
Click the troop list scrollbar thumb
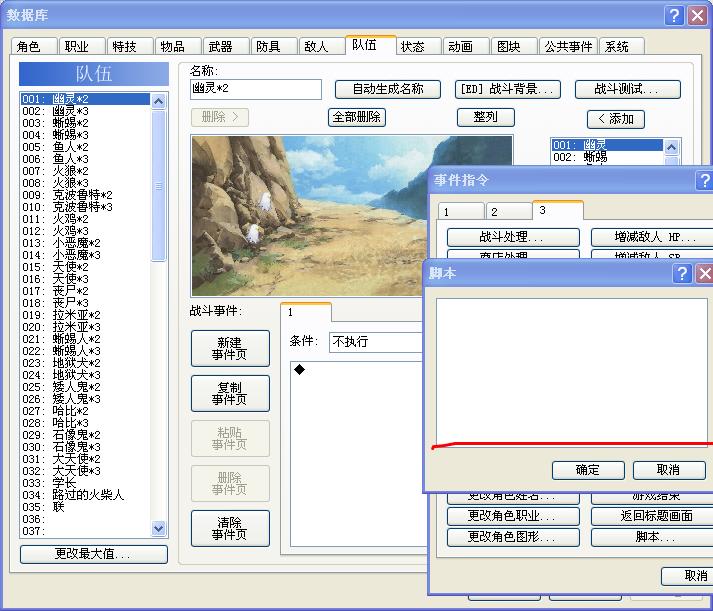click(x=158, y=185)
